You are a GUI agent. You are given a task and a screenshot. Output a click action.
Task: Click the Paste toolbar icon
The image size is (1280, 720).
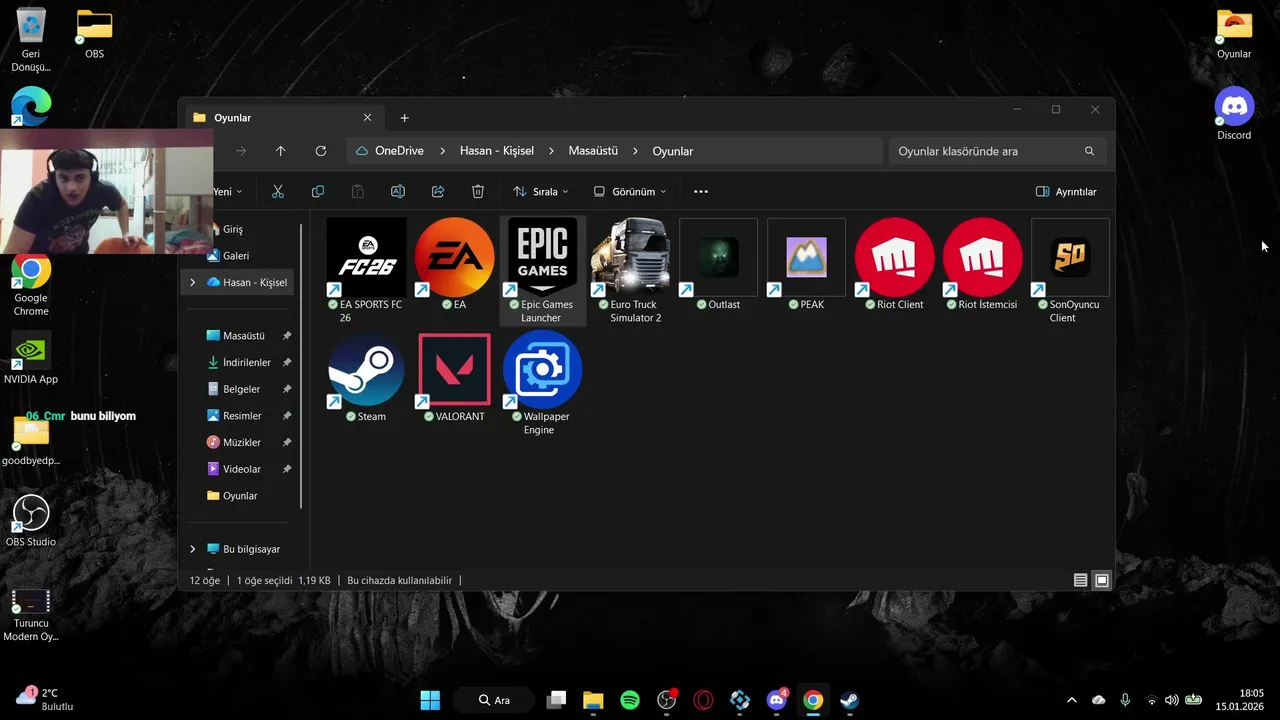[358, 191]
